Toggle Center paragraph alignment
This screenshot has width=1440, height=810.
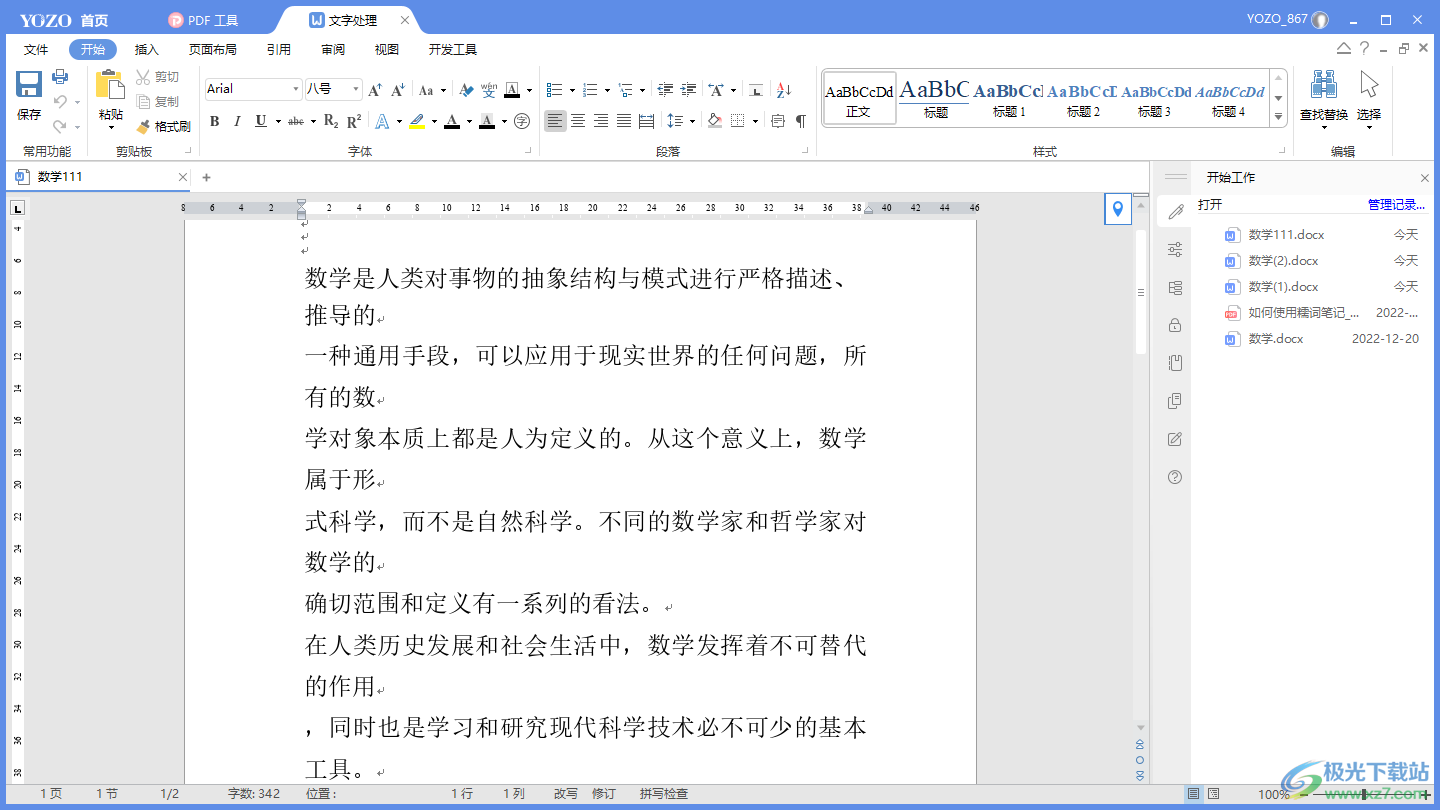578,121
